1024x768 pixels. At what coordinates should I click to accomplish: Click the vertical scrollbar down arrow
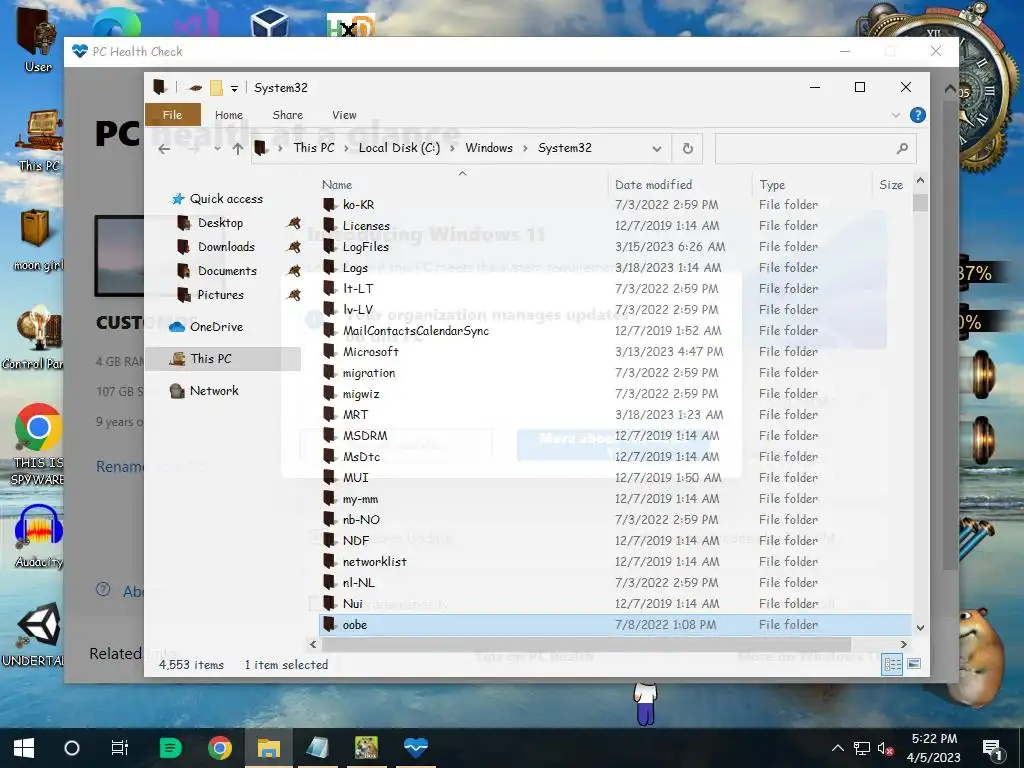pos(920,628)
